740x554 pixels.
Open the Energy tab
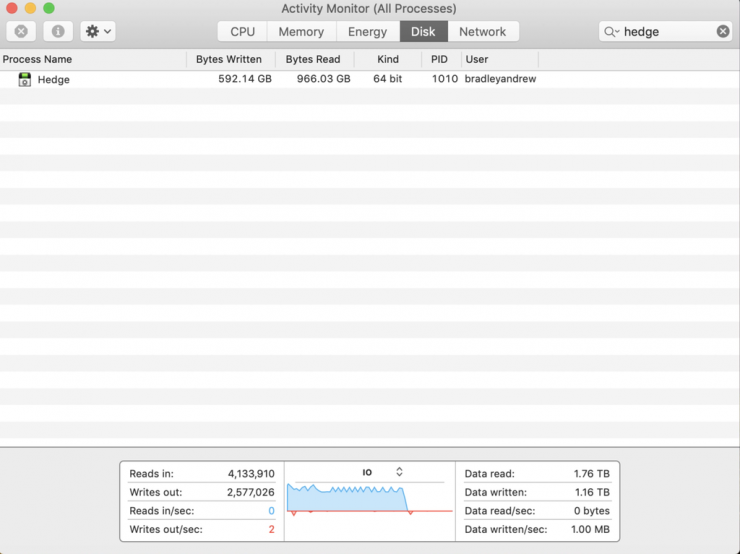[x=367, y=31]
